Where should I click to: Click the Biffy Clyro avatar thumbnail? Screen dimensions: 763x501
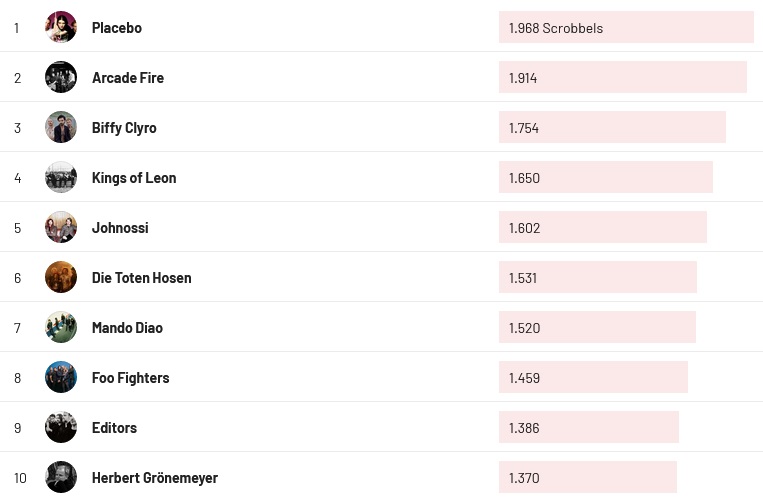pyautogui.click(x=61, y=127)
